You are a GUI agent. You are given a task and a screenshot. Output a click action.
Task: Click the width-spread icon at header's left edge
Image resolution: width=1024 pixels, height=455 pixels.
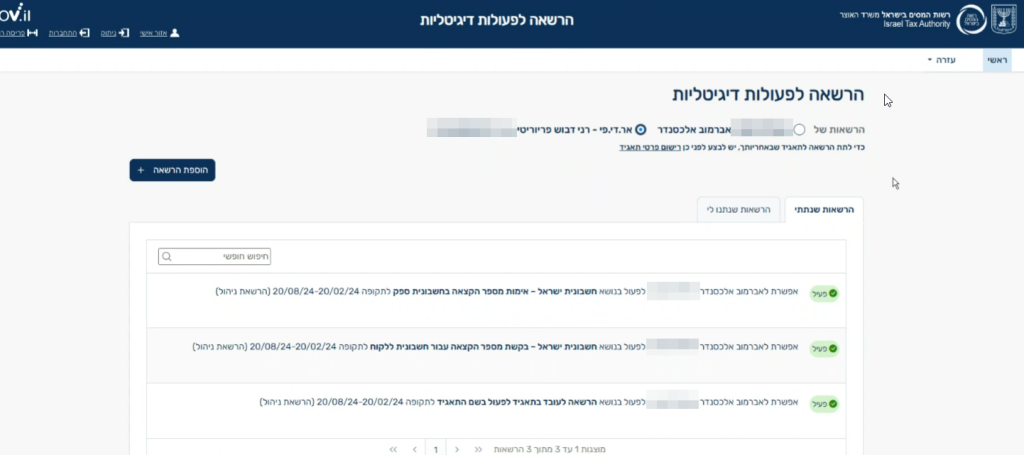(33, 33)
